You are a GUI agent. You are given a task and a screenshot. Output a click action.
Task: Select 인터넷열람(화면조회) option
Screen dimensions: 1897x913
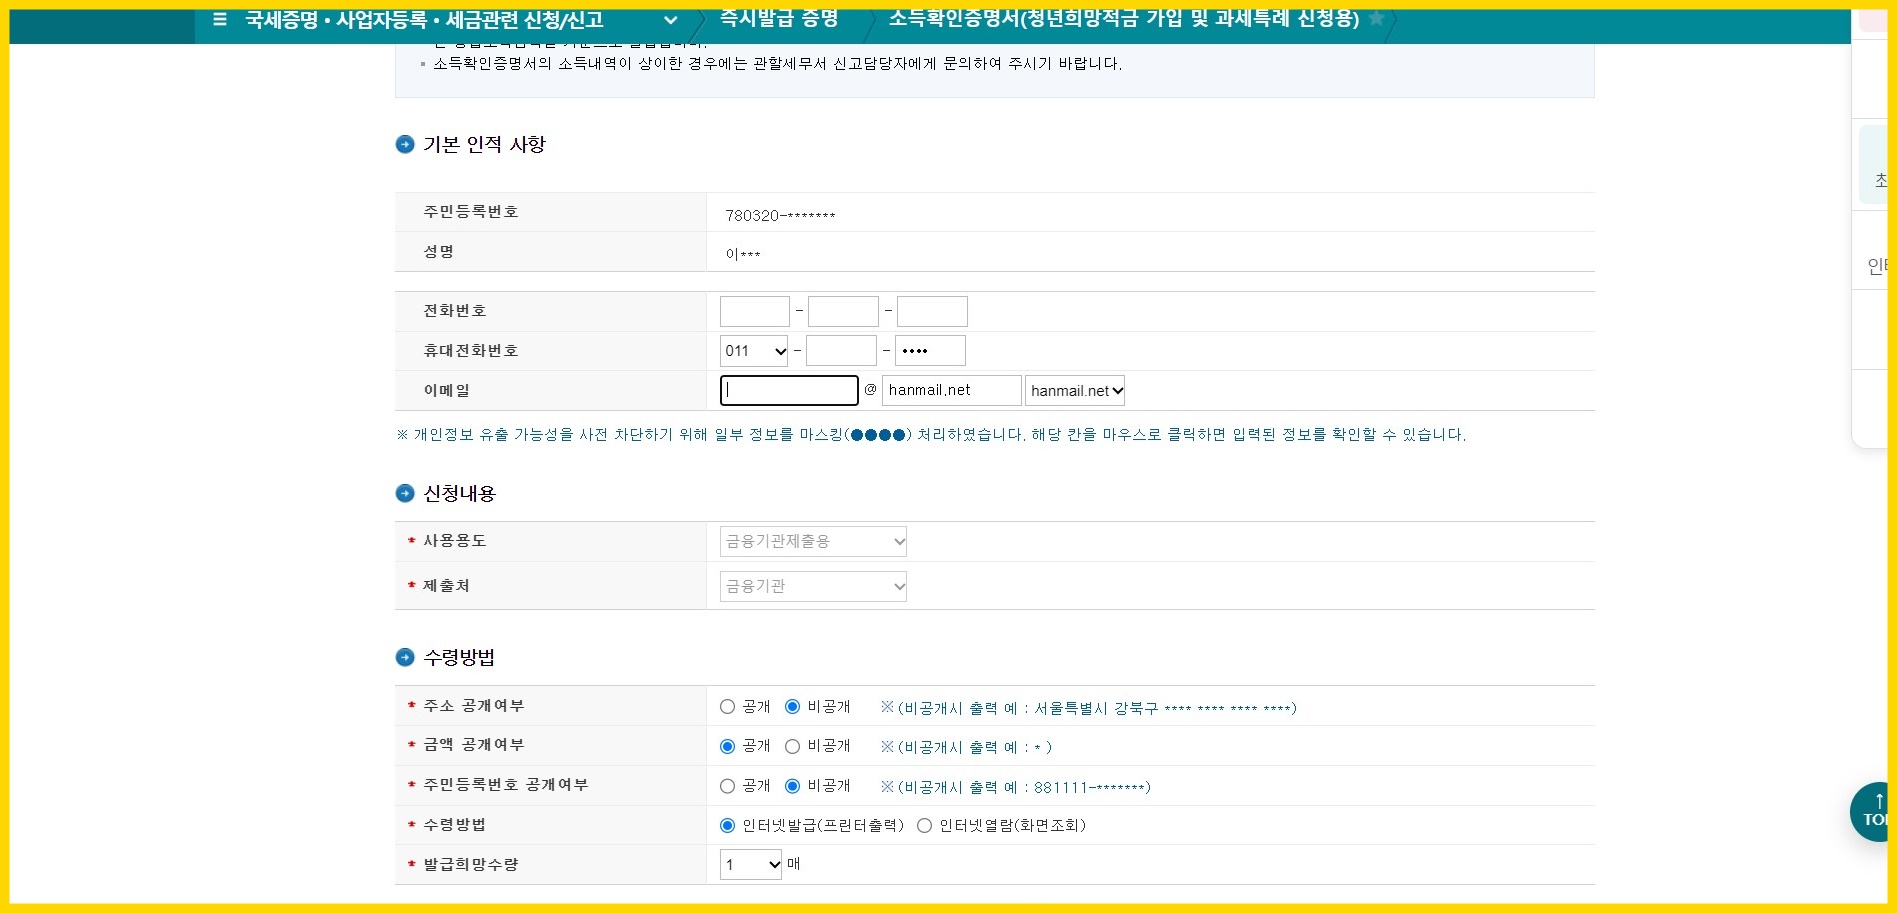(x=924, y=825)
